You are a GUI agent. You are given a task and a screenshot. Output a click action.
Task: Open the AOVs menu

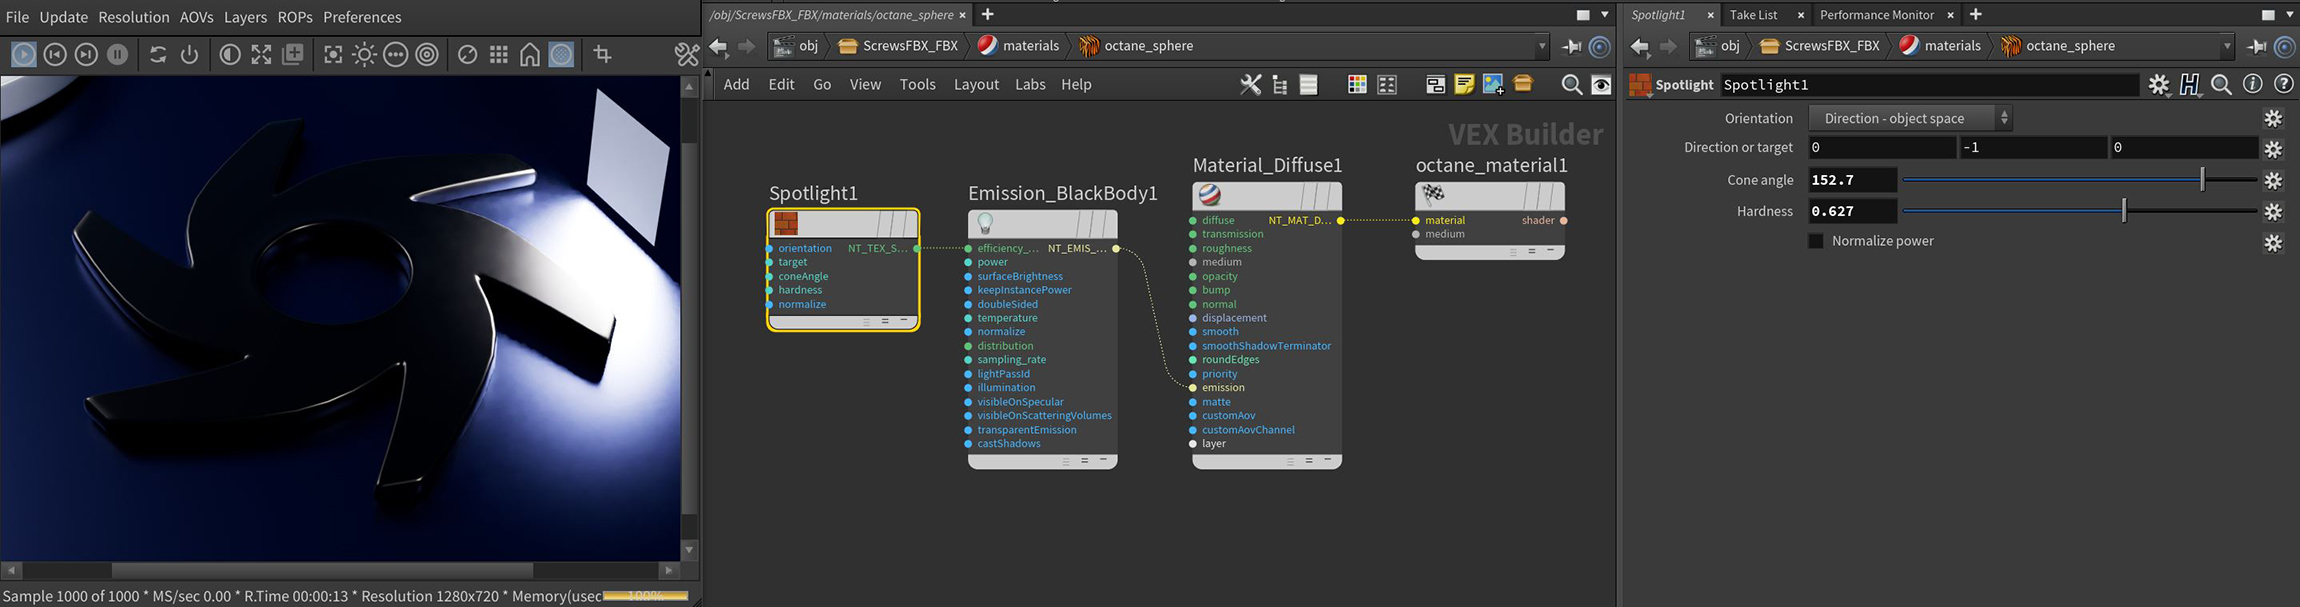tap(196, 17)
